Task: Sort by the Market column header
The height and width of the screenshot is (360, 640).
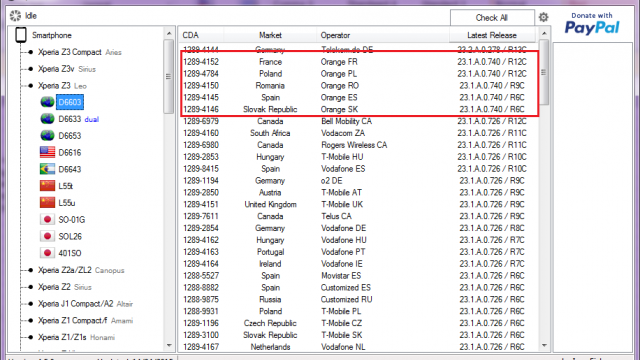Action: coord(270,35)
